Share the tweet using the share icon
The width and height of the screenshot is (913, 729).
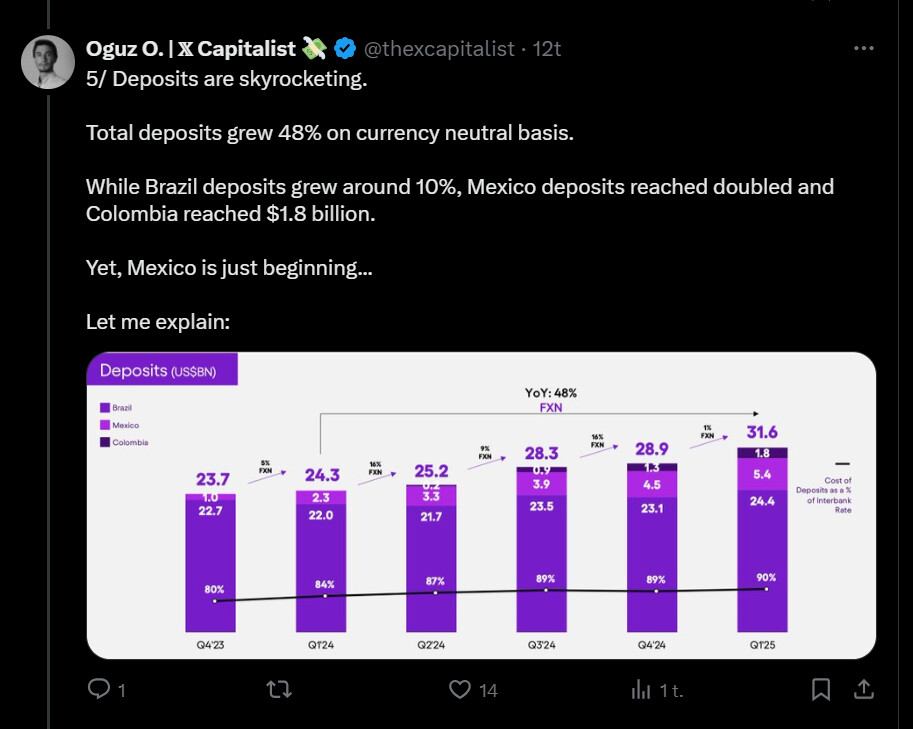865,689
